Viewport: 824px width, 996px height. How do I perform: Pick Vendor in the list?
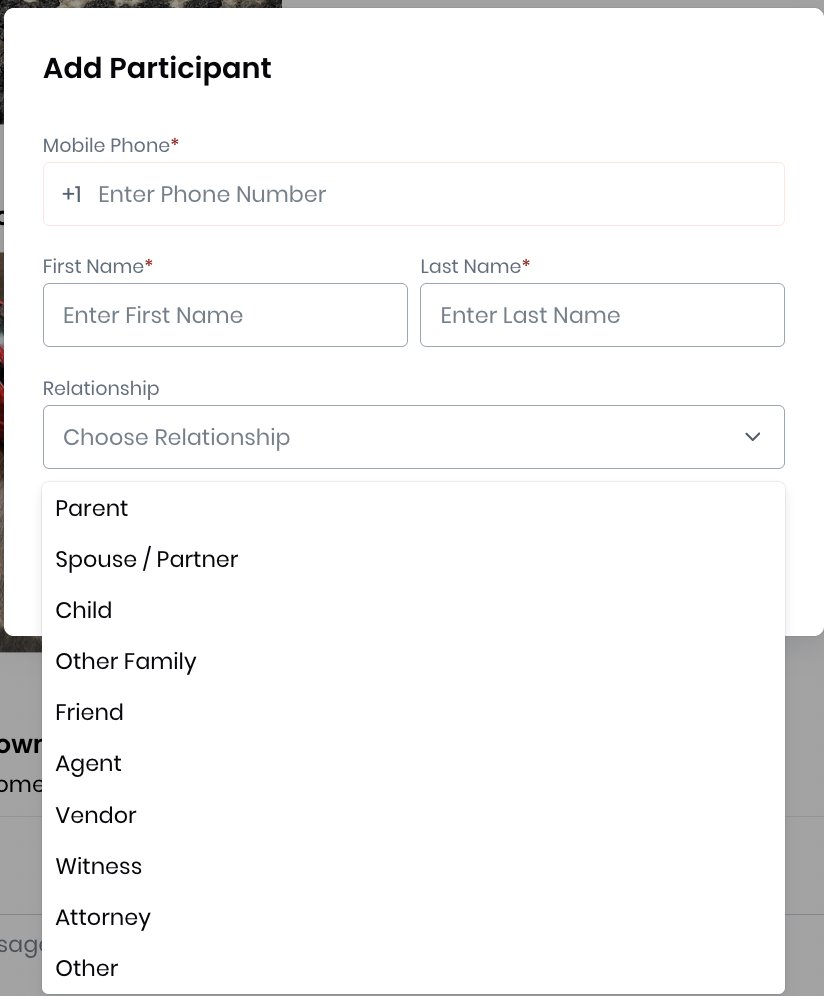[96, 815]
